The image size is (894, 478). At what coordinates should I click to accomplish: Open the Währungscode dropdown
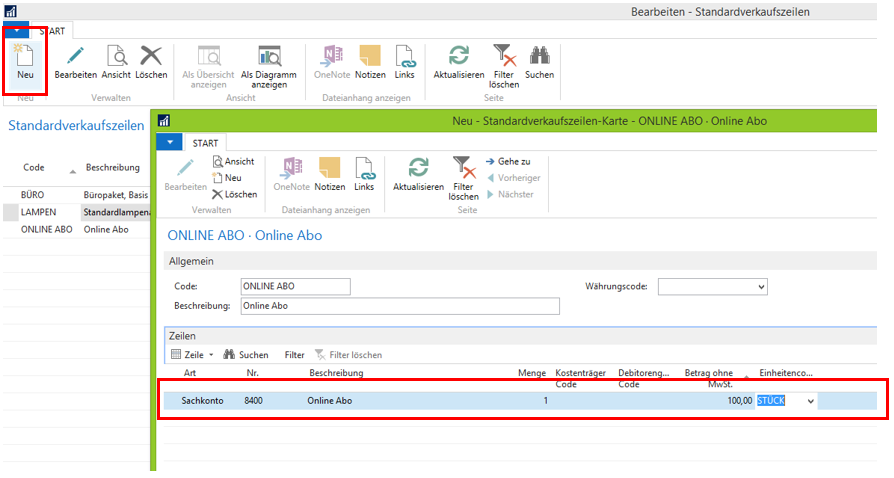[x=761, y=287]
